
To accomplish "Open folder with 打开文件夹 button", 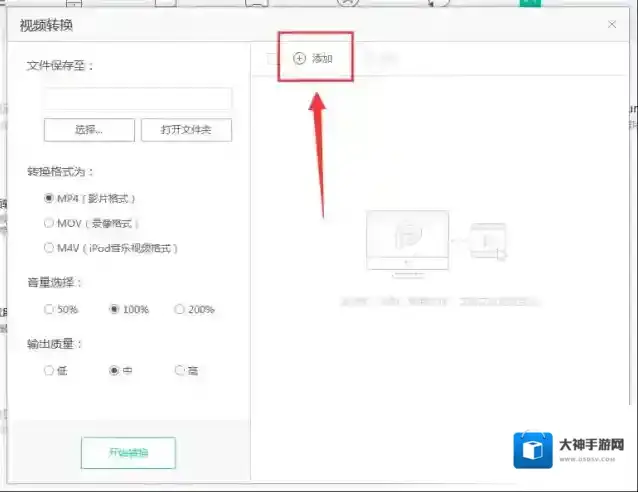I will [186, 130].
